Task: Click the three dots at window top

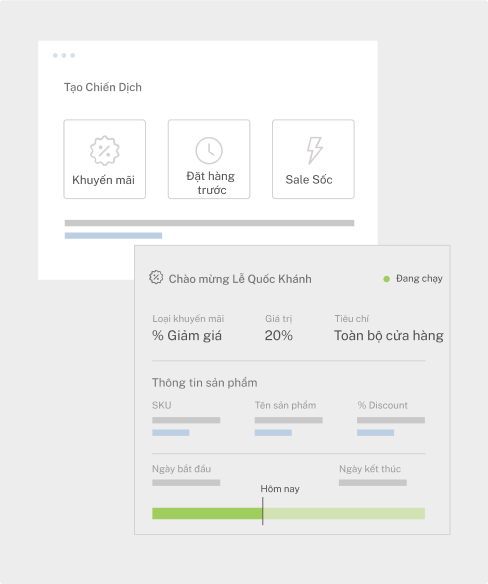Action: point(64,55)
